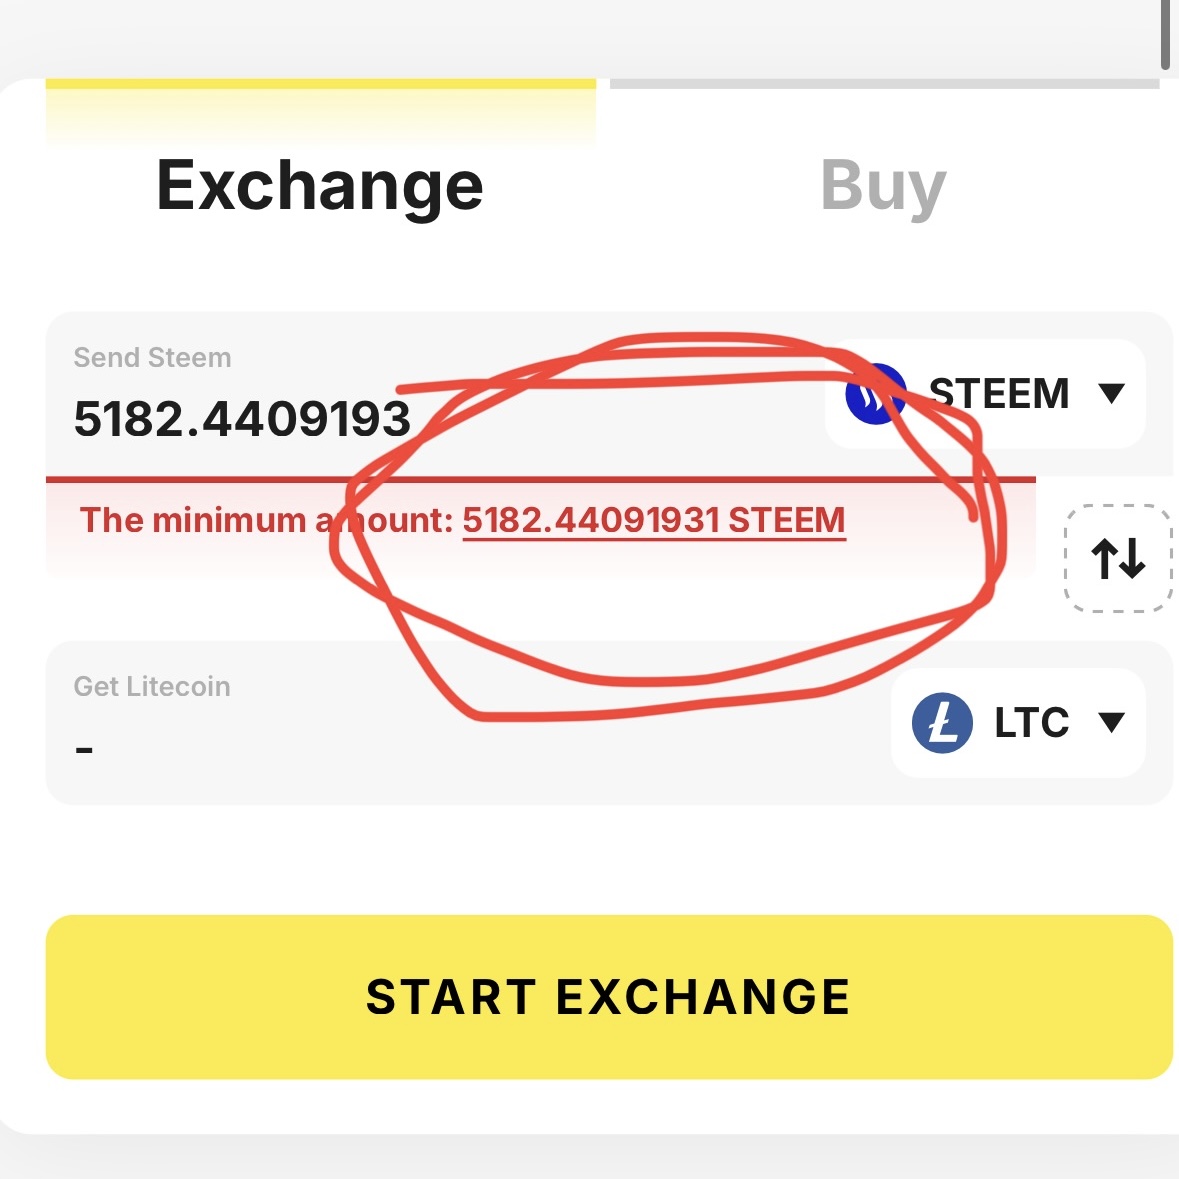Click the Get Litecoin label

click(152, 686)
